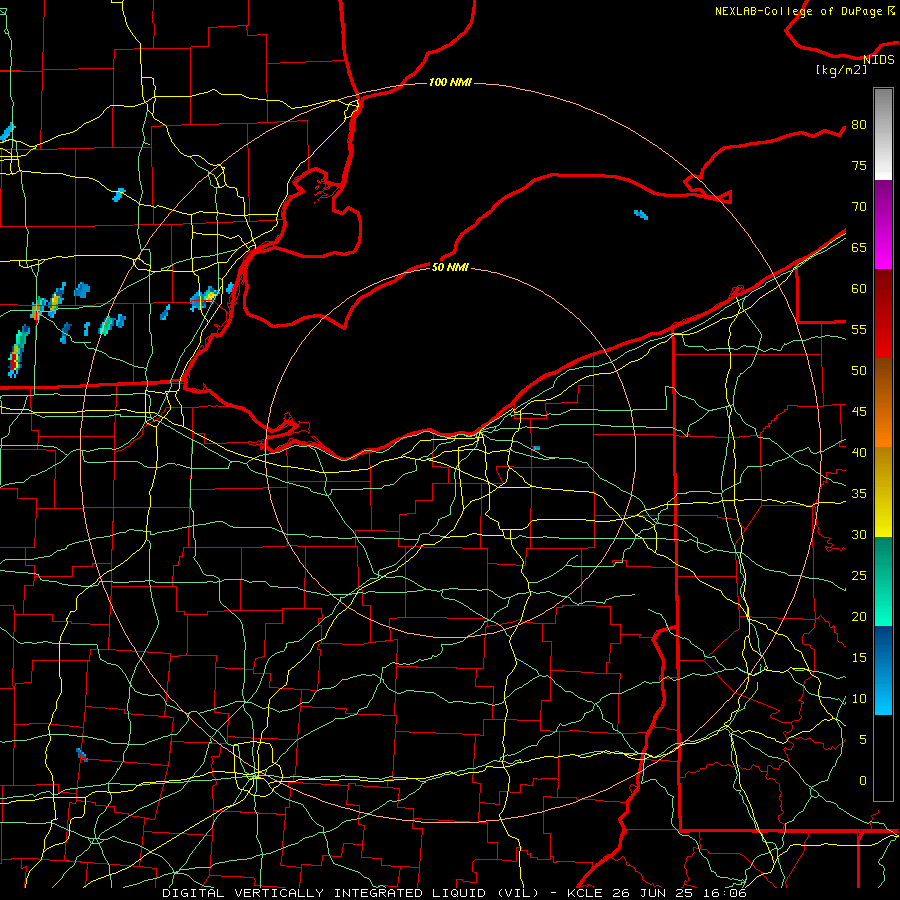This screenshot has width=900, height=900.
Task: Click the 5 value on the color scale
Action: coord(863,739)
